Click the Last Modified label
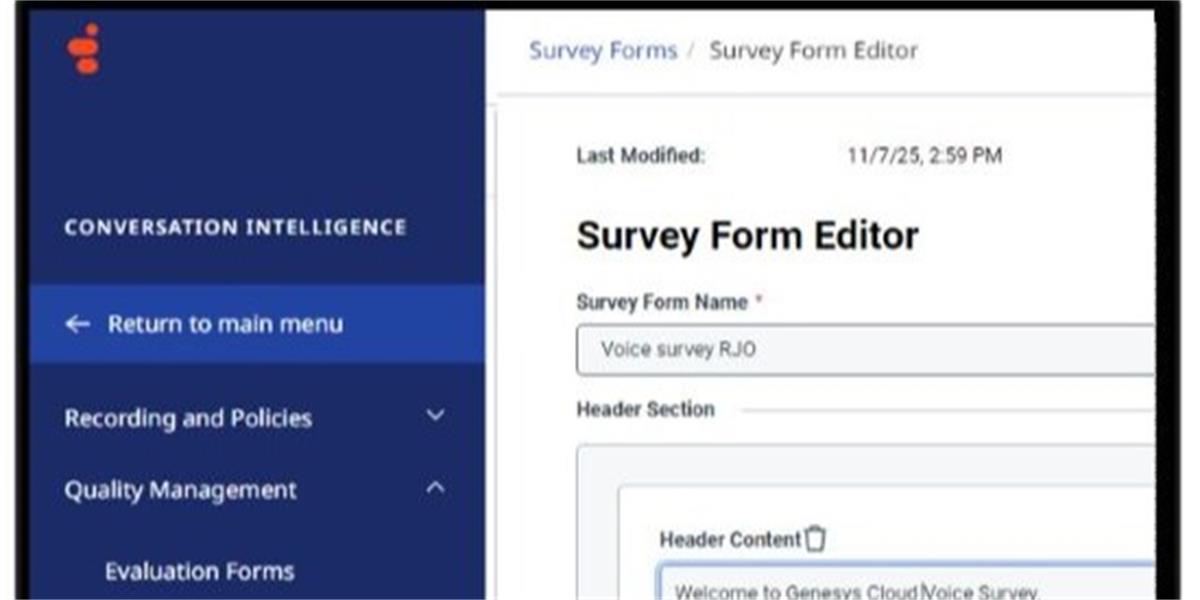The image size is (1200, 600). 640,156
